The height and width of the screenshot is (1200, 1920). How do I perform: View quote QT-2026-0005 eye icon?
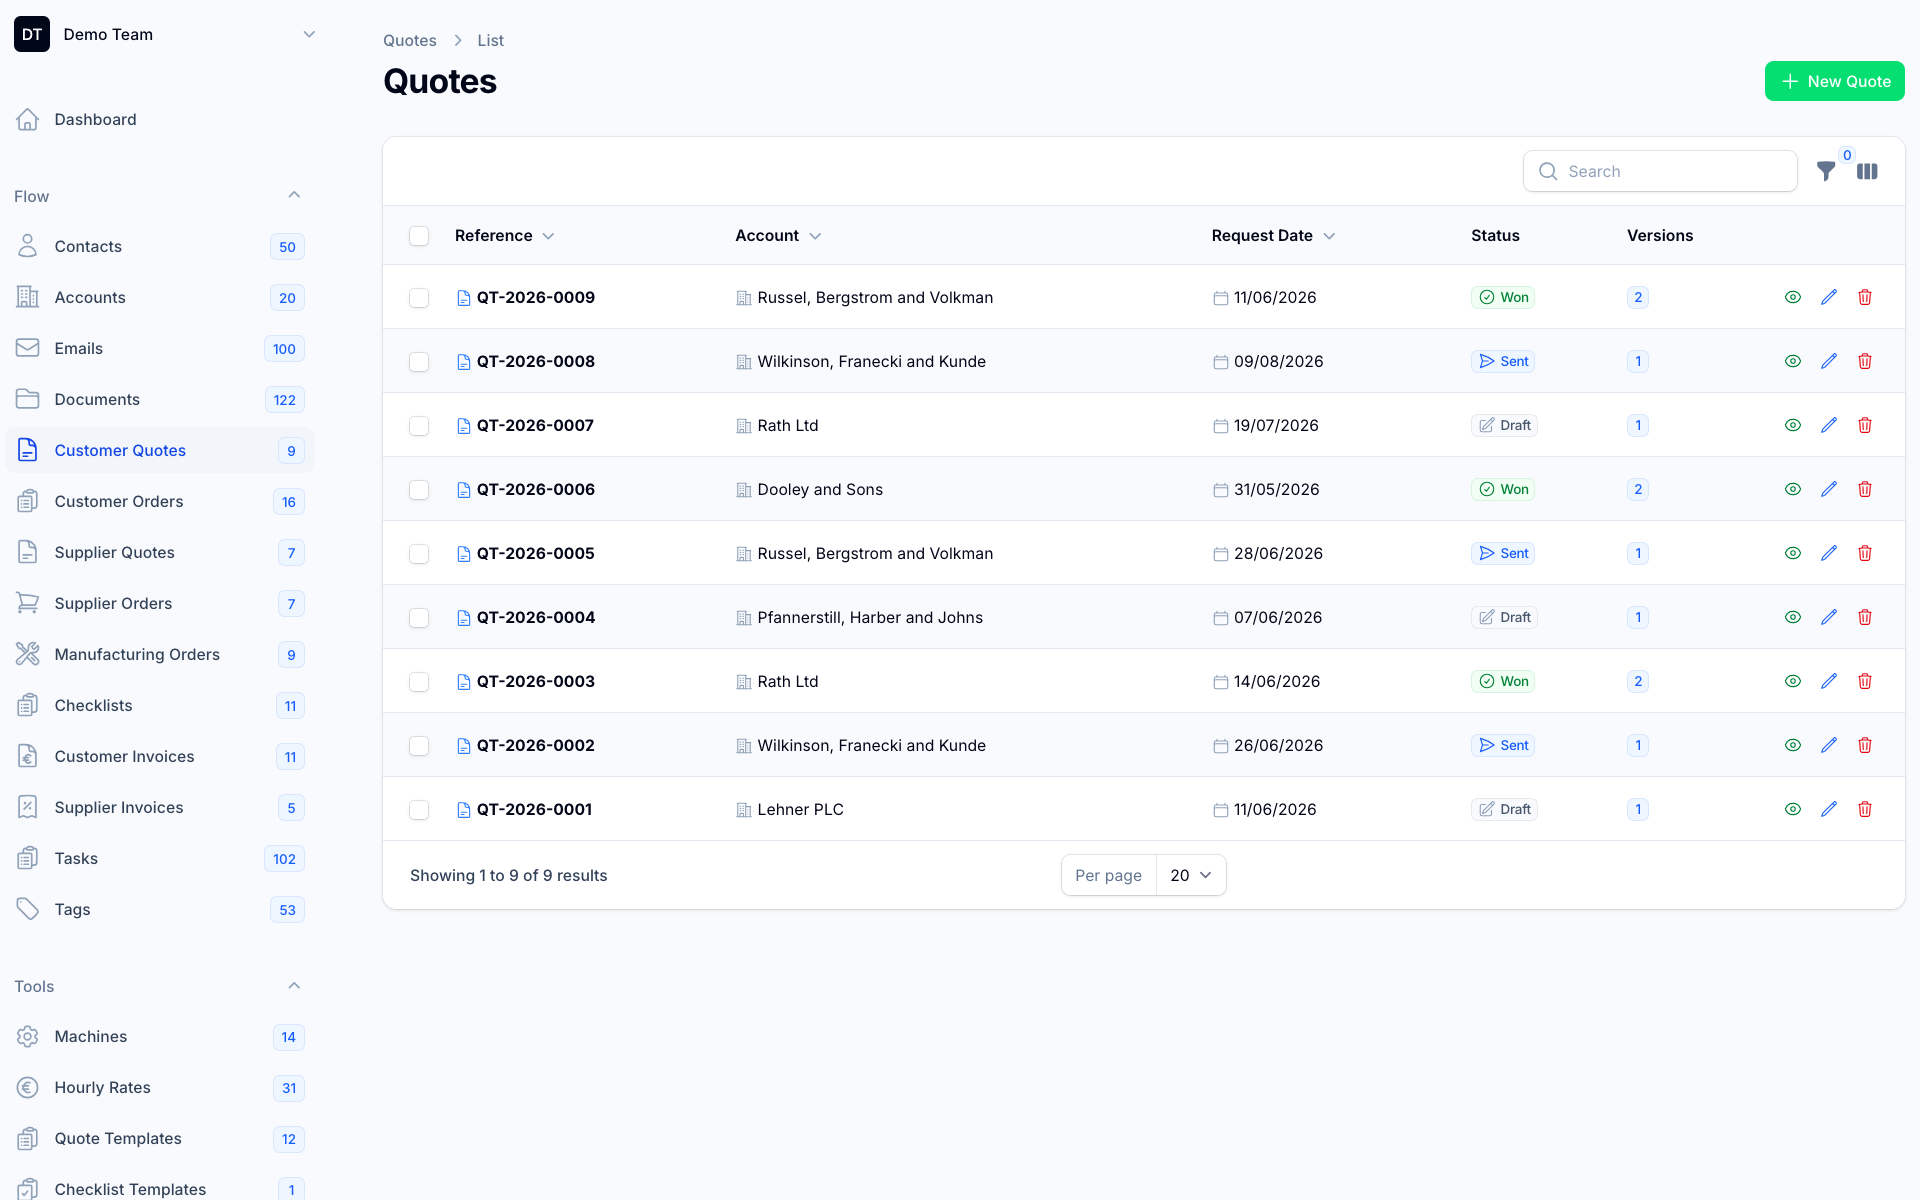pyautogui.click(x=1793, y=553)
